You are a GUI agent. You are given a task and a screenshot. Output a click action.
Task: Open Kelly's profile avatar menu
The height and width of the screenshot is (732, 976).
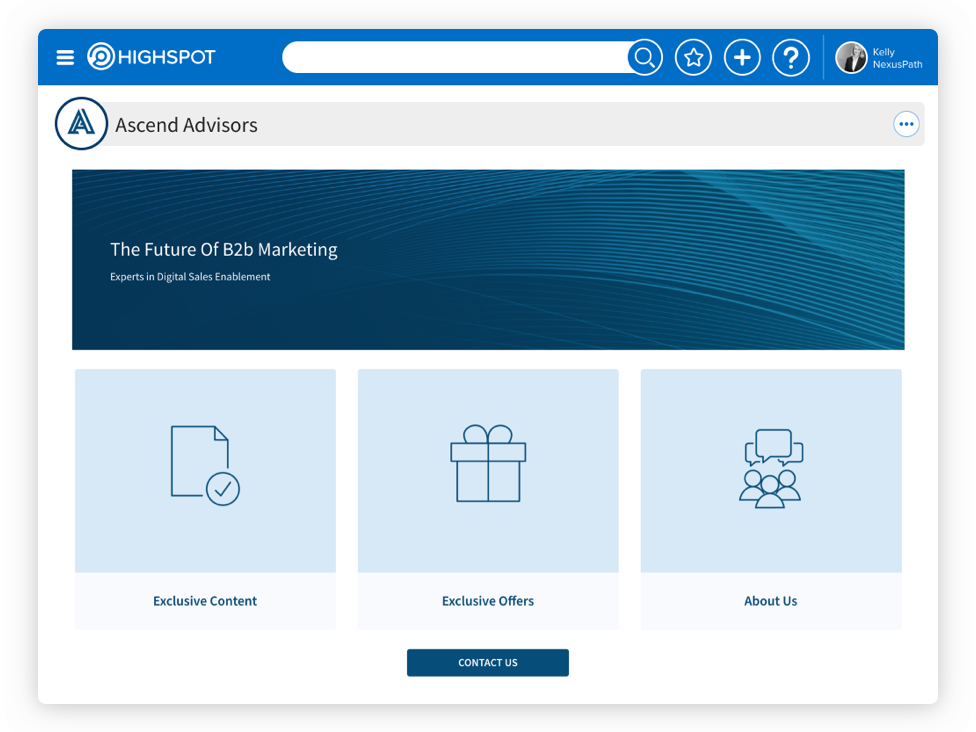tap(851, 58)
